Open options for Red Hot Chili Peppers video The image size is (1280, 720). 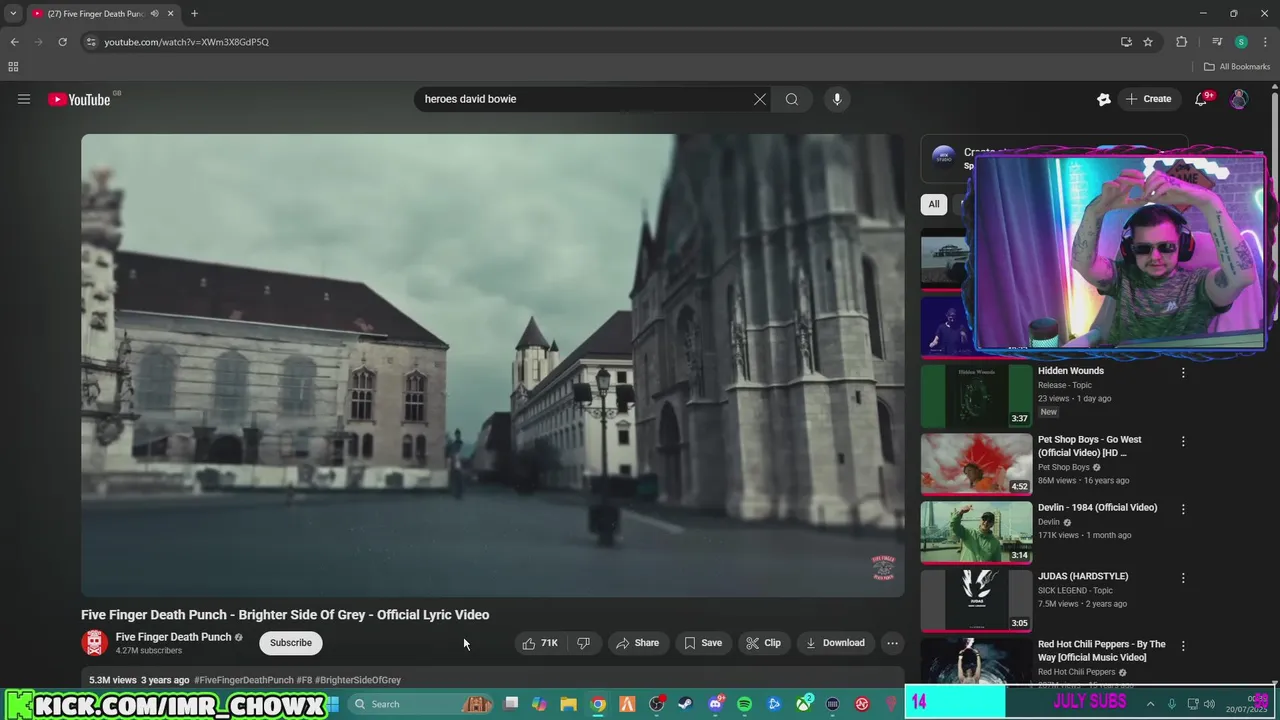coord(1183,646)
